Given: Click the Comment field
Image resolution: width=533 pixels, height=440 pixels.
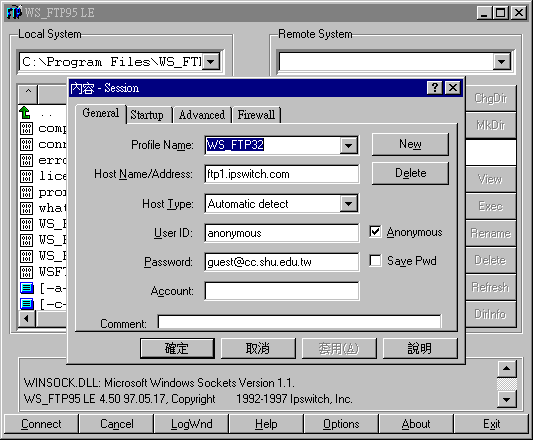Looking at the screenshot, I should click(x=300, y=322).
